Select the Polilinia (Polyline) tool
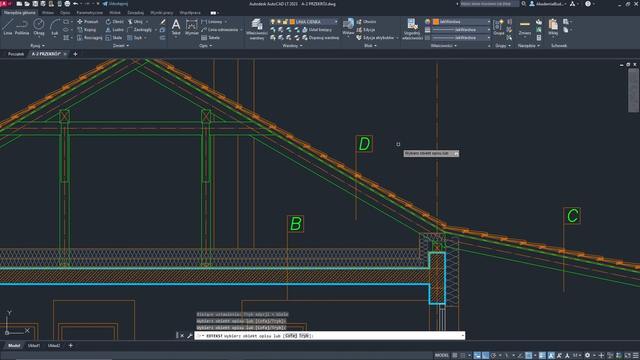The image size is (640, 360). coord(22,27)
